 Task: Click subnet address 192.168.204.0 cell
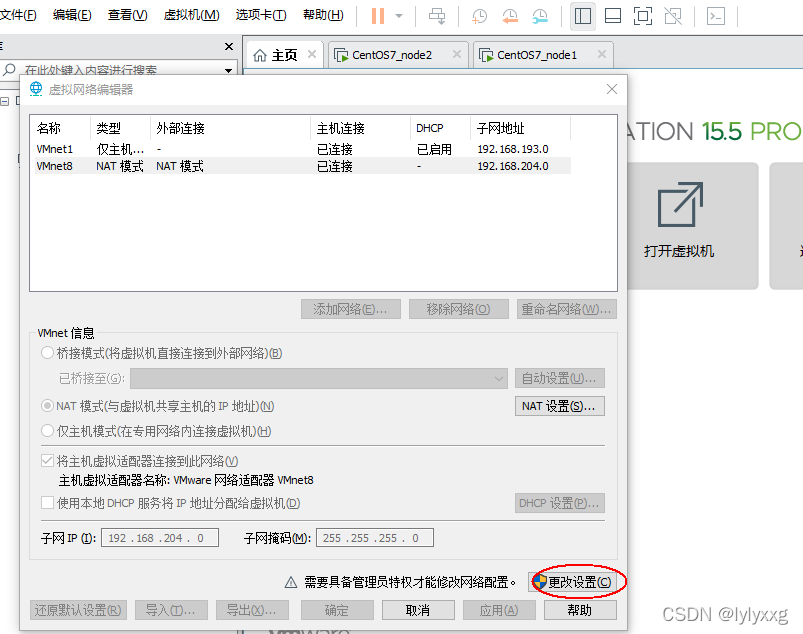(513, 166)
